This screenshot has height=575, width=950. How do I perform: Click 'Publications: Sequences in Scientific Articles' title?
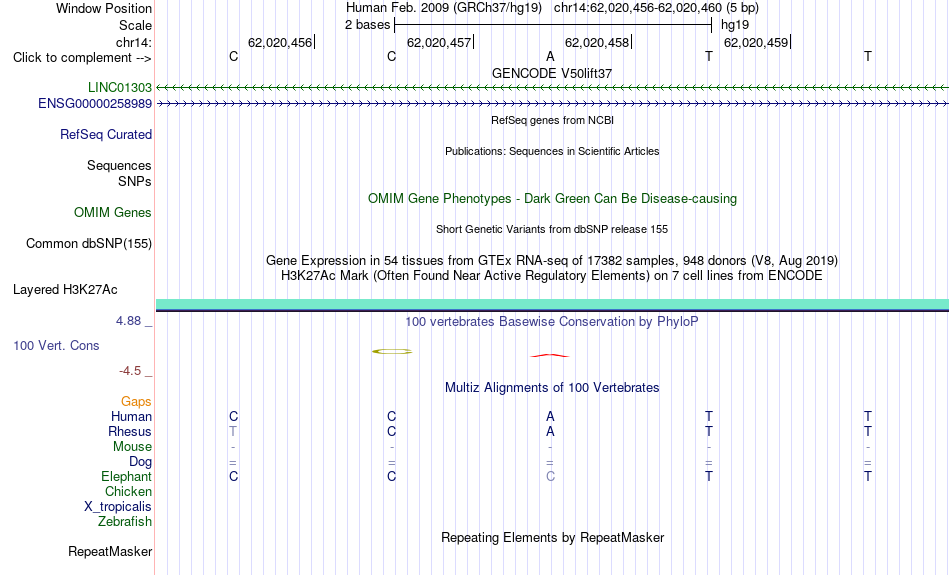pyautogui.click(x=552, y=151)
